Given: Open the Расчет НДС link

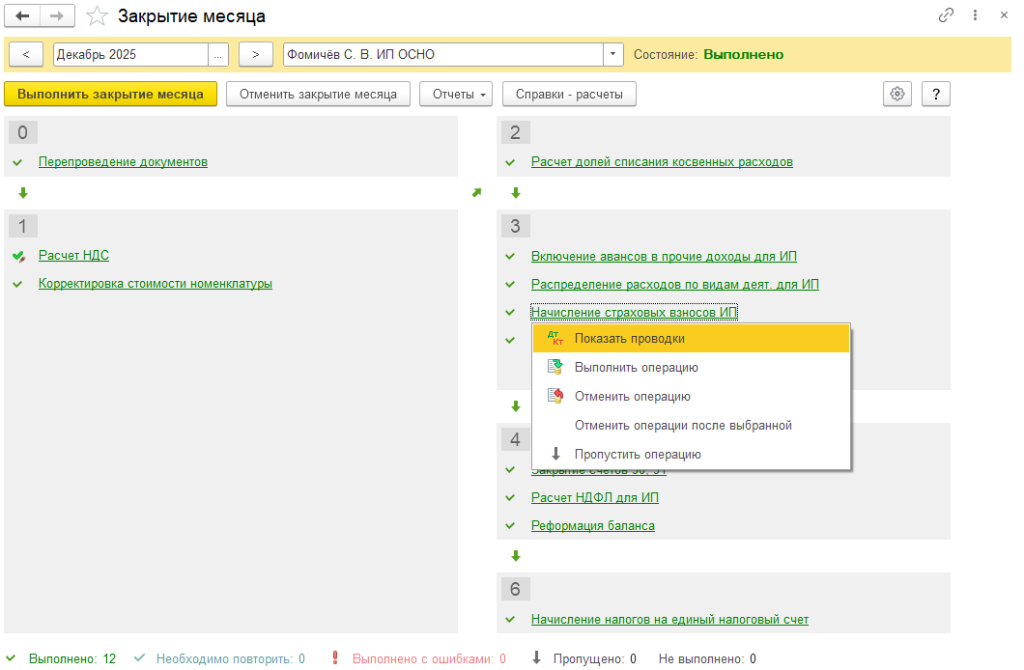Looking at the screenshot, I should pyautogui.click(x=73, y=255).
